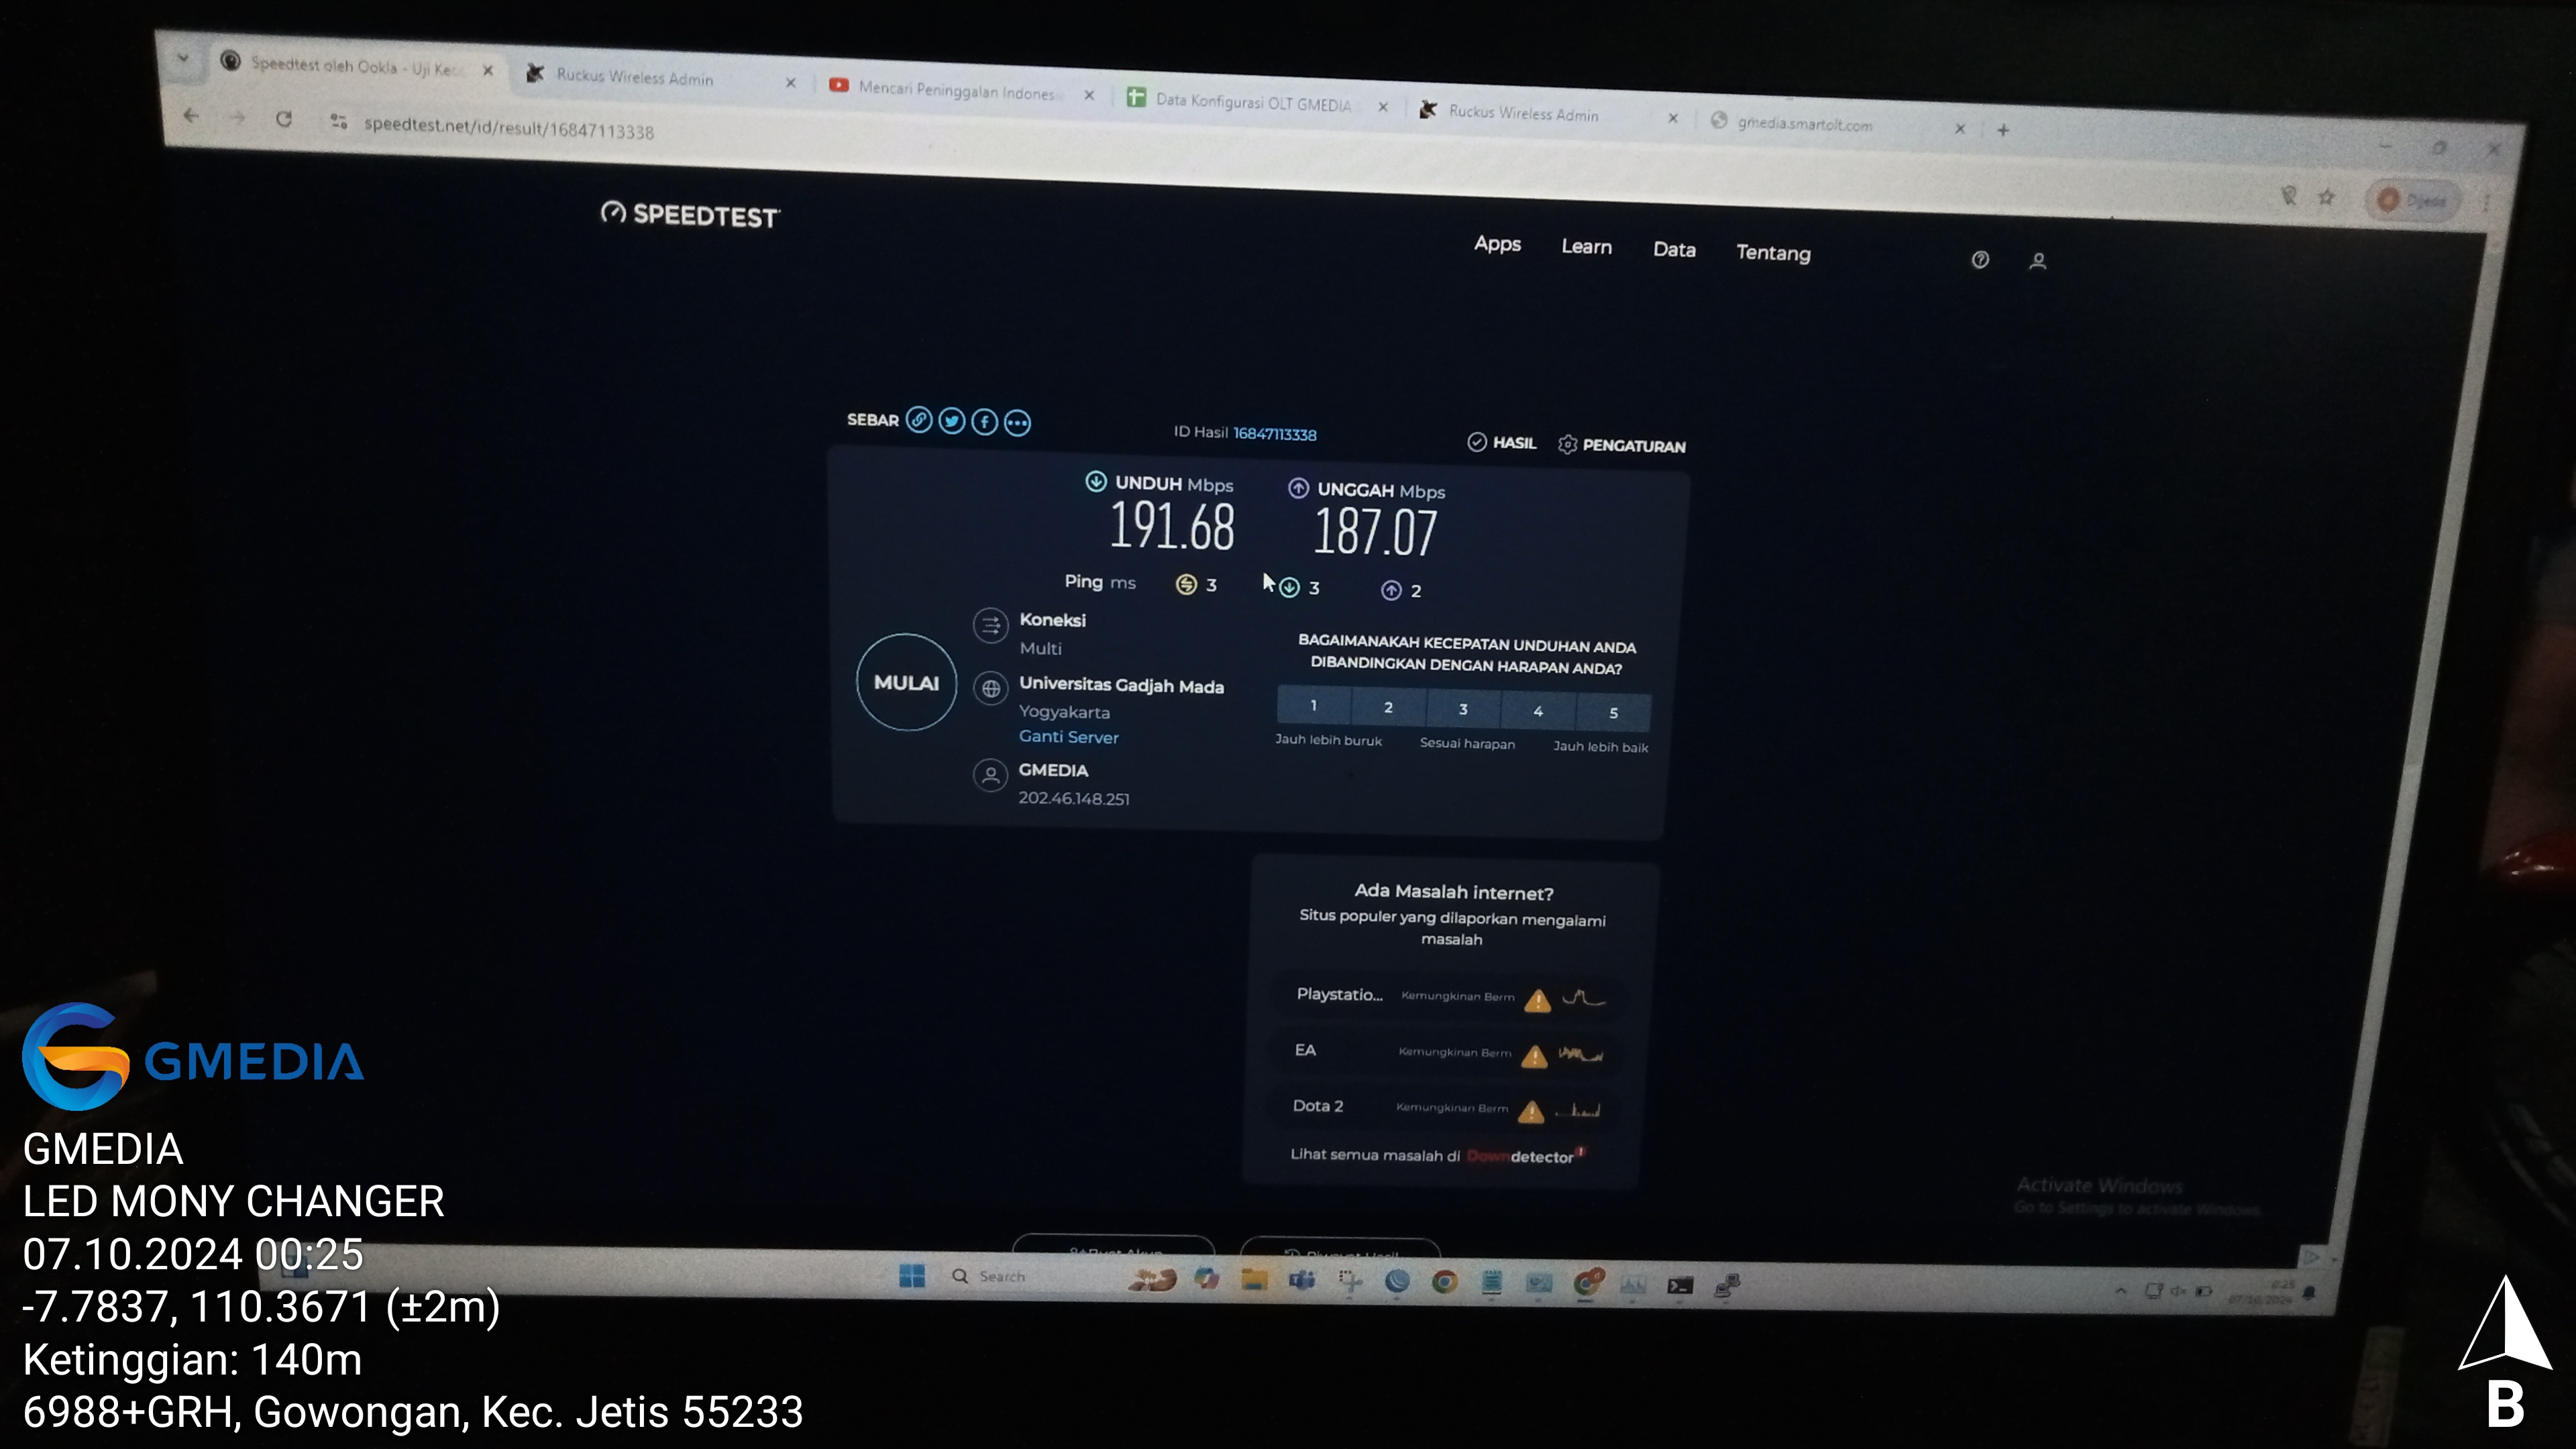
Task: Expand the tab search dropdown arrow
Action: [183, 58]
